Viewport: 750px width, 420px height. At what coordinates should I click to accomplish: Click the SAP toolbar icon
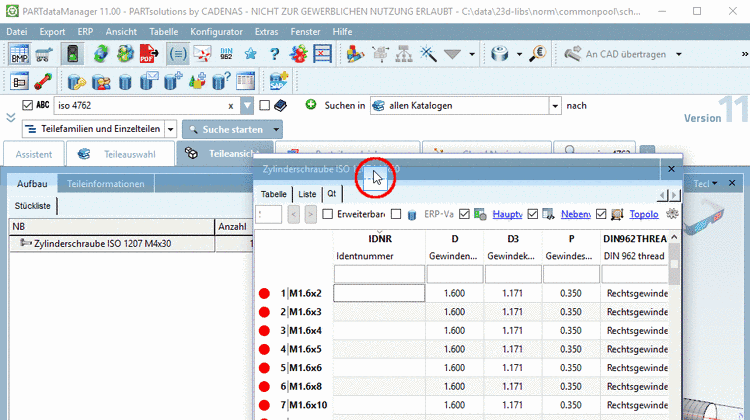(x=277, y=81)
